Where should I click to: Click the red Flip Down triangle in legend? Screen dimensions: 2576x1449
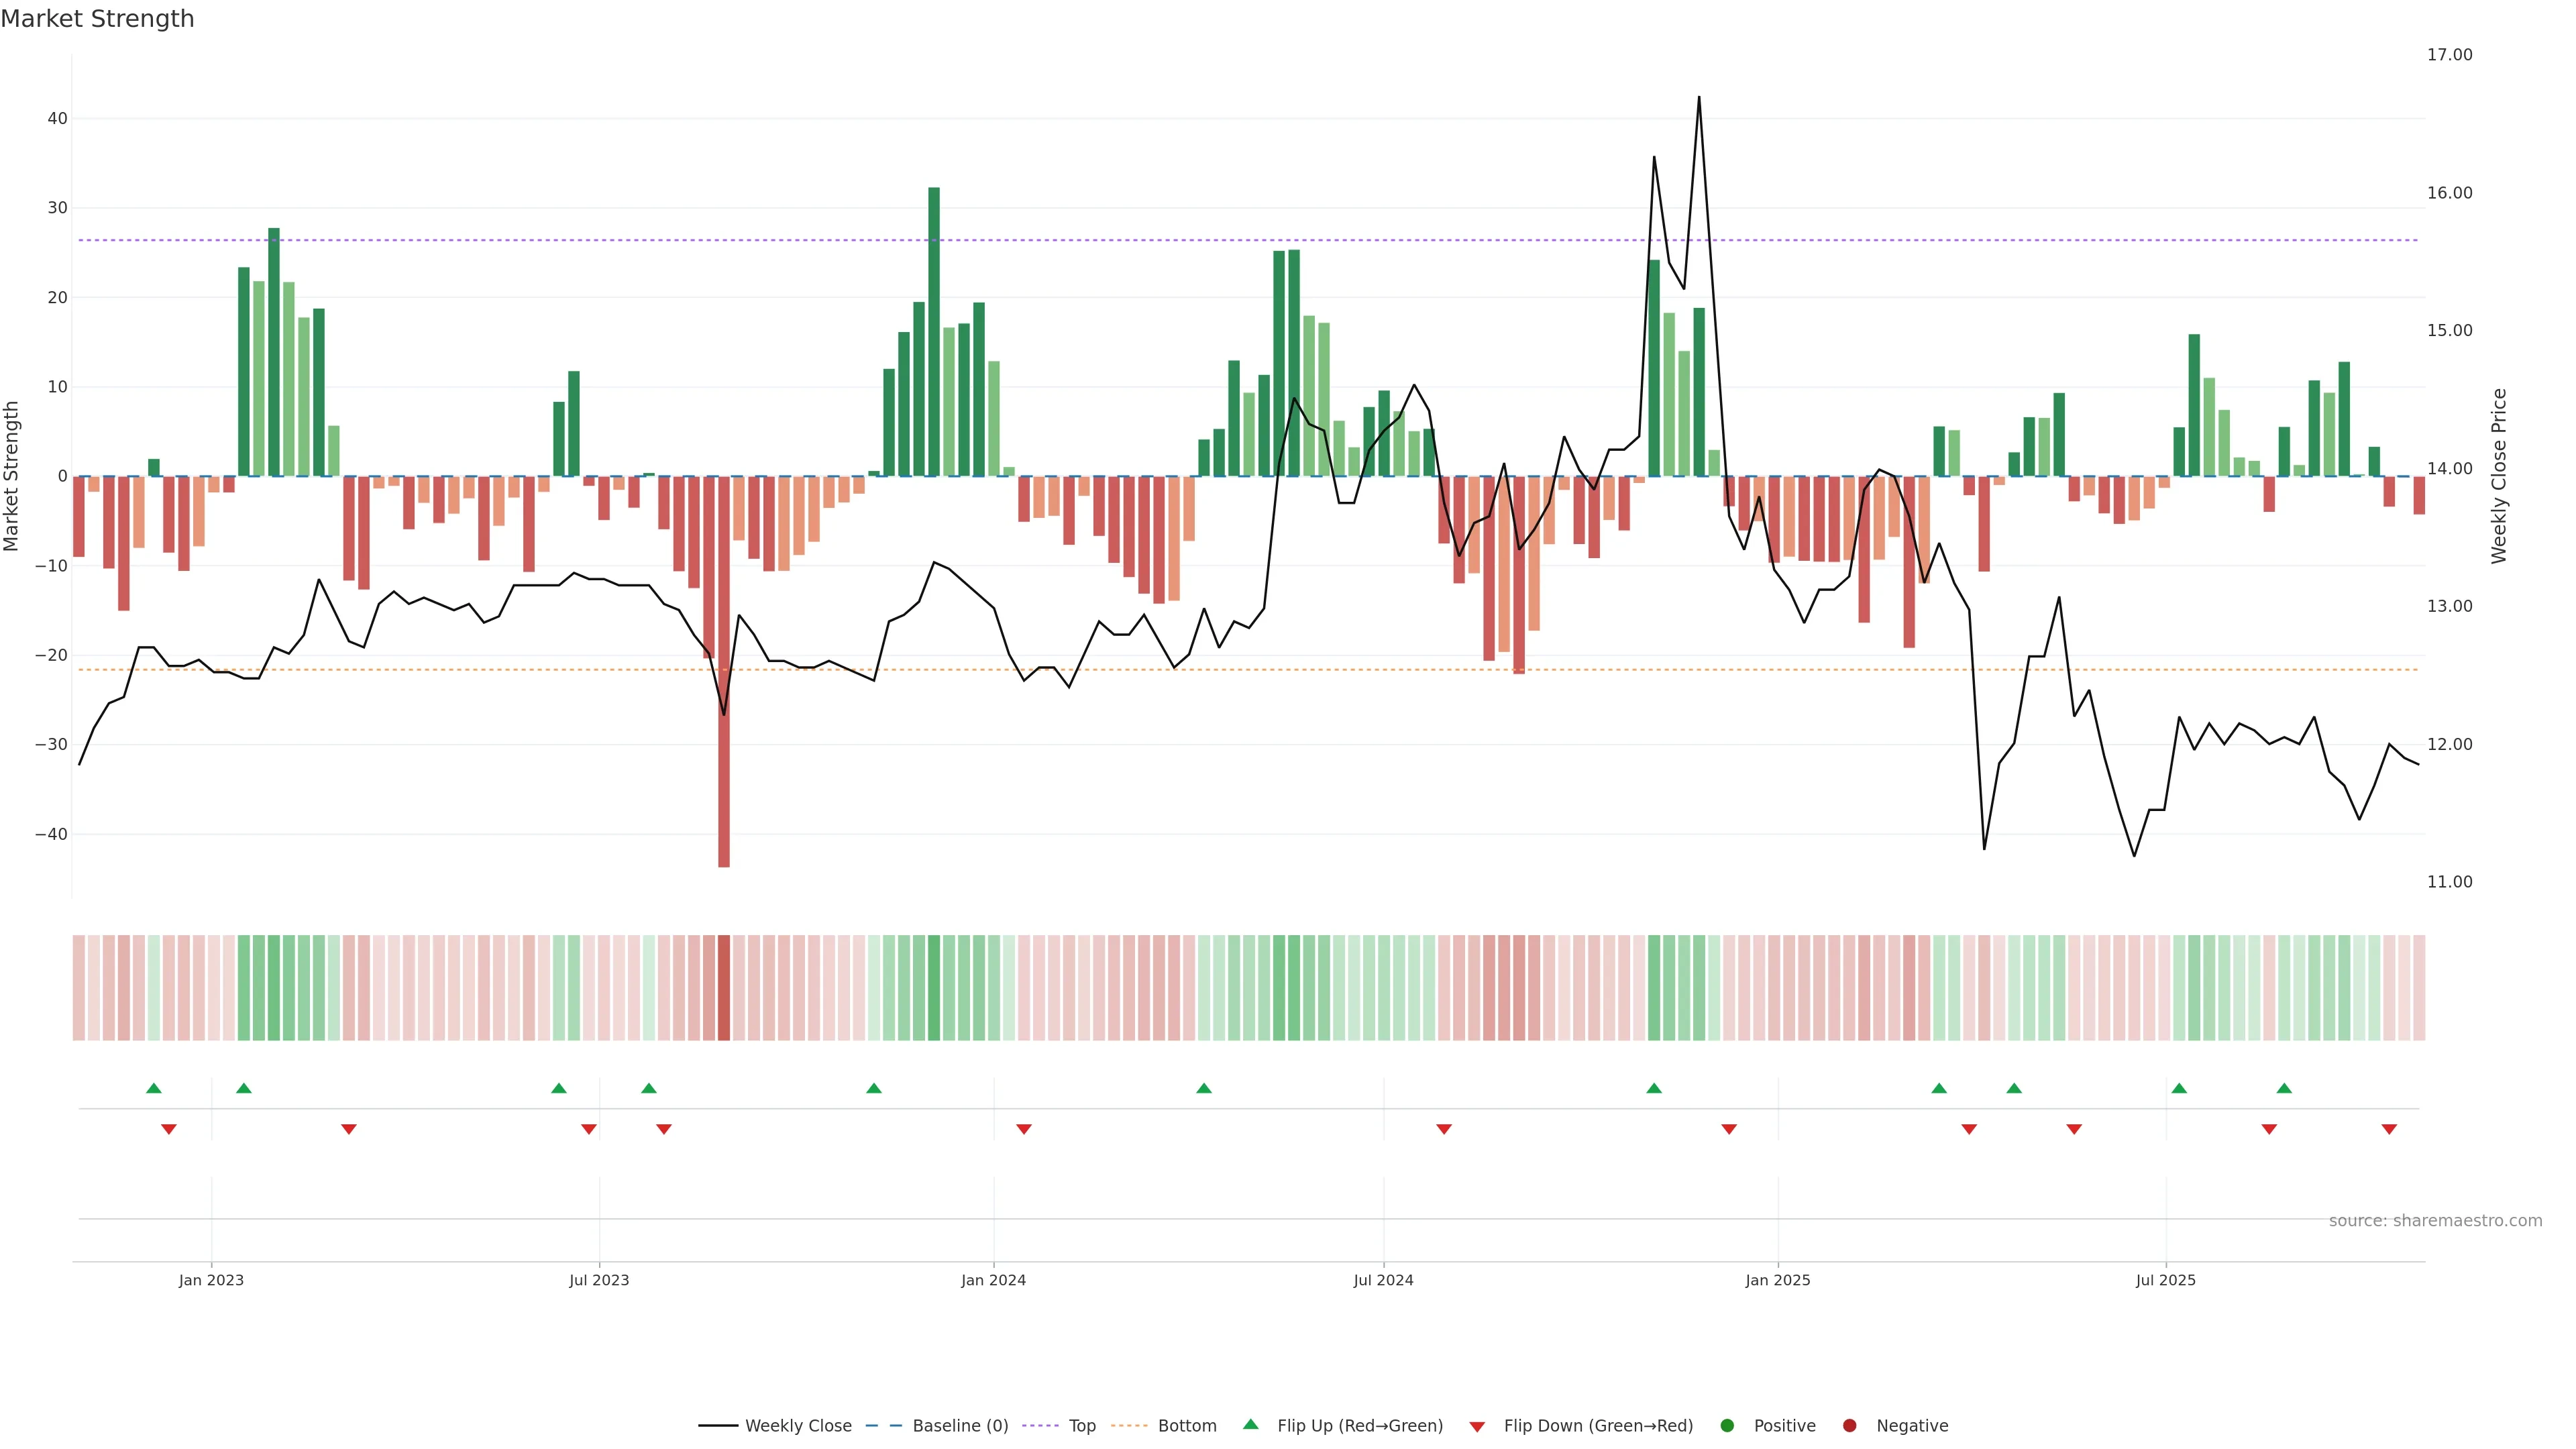(x=1477, y=1427)
